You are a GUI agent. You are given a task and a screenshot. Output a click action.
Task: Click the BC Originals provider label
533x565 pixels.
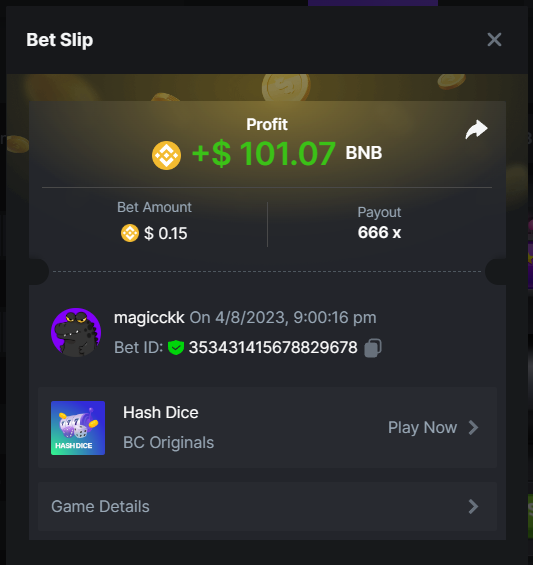pyautogui.click(x=169, y=442)
